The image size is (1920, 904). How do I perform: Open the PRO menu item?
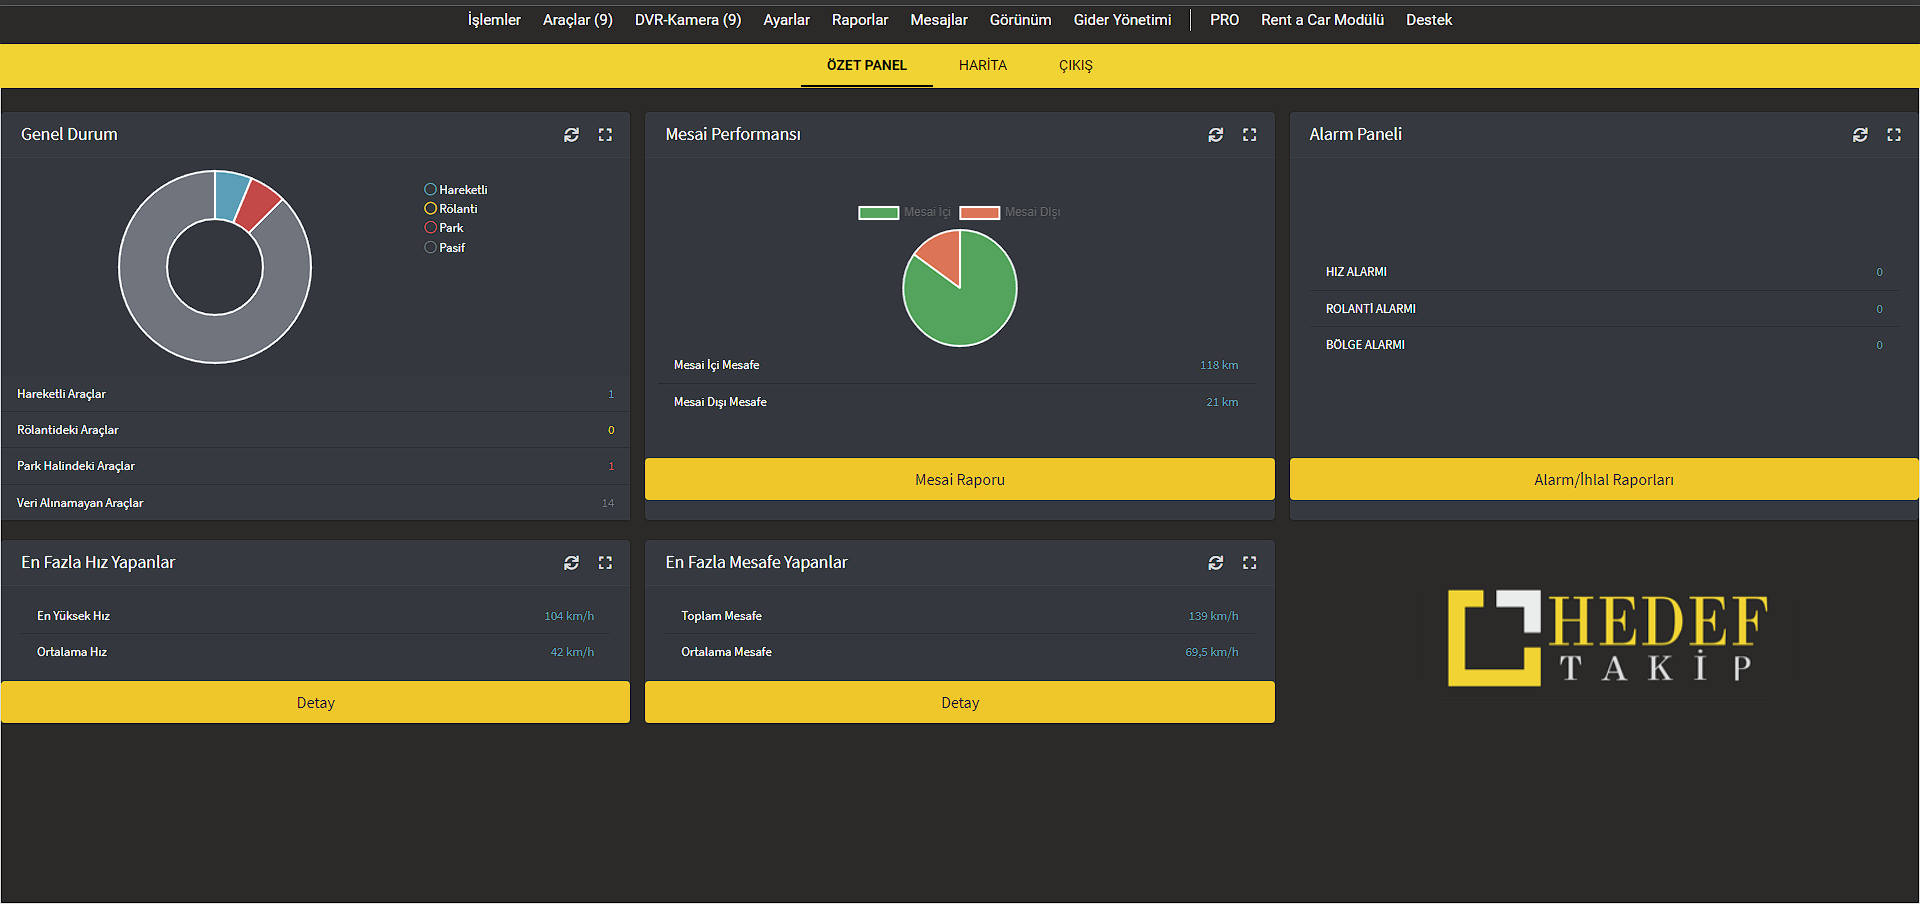[1225, 20]
